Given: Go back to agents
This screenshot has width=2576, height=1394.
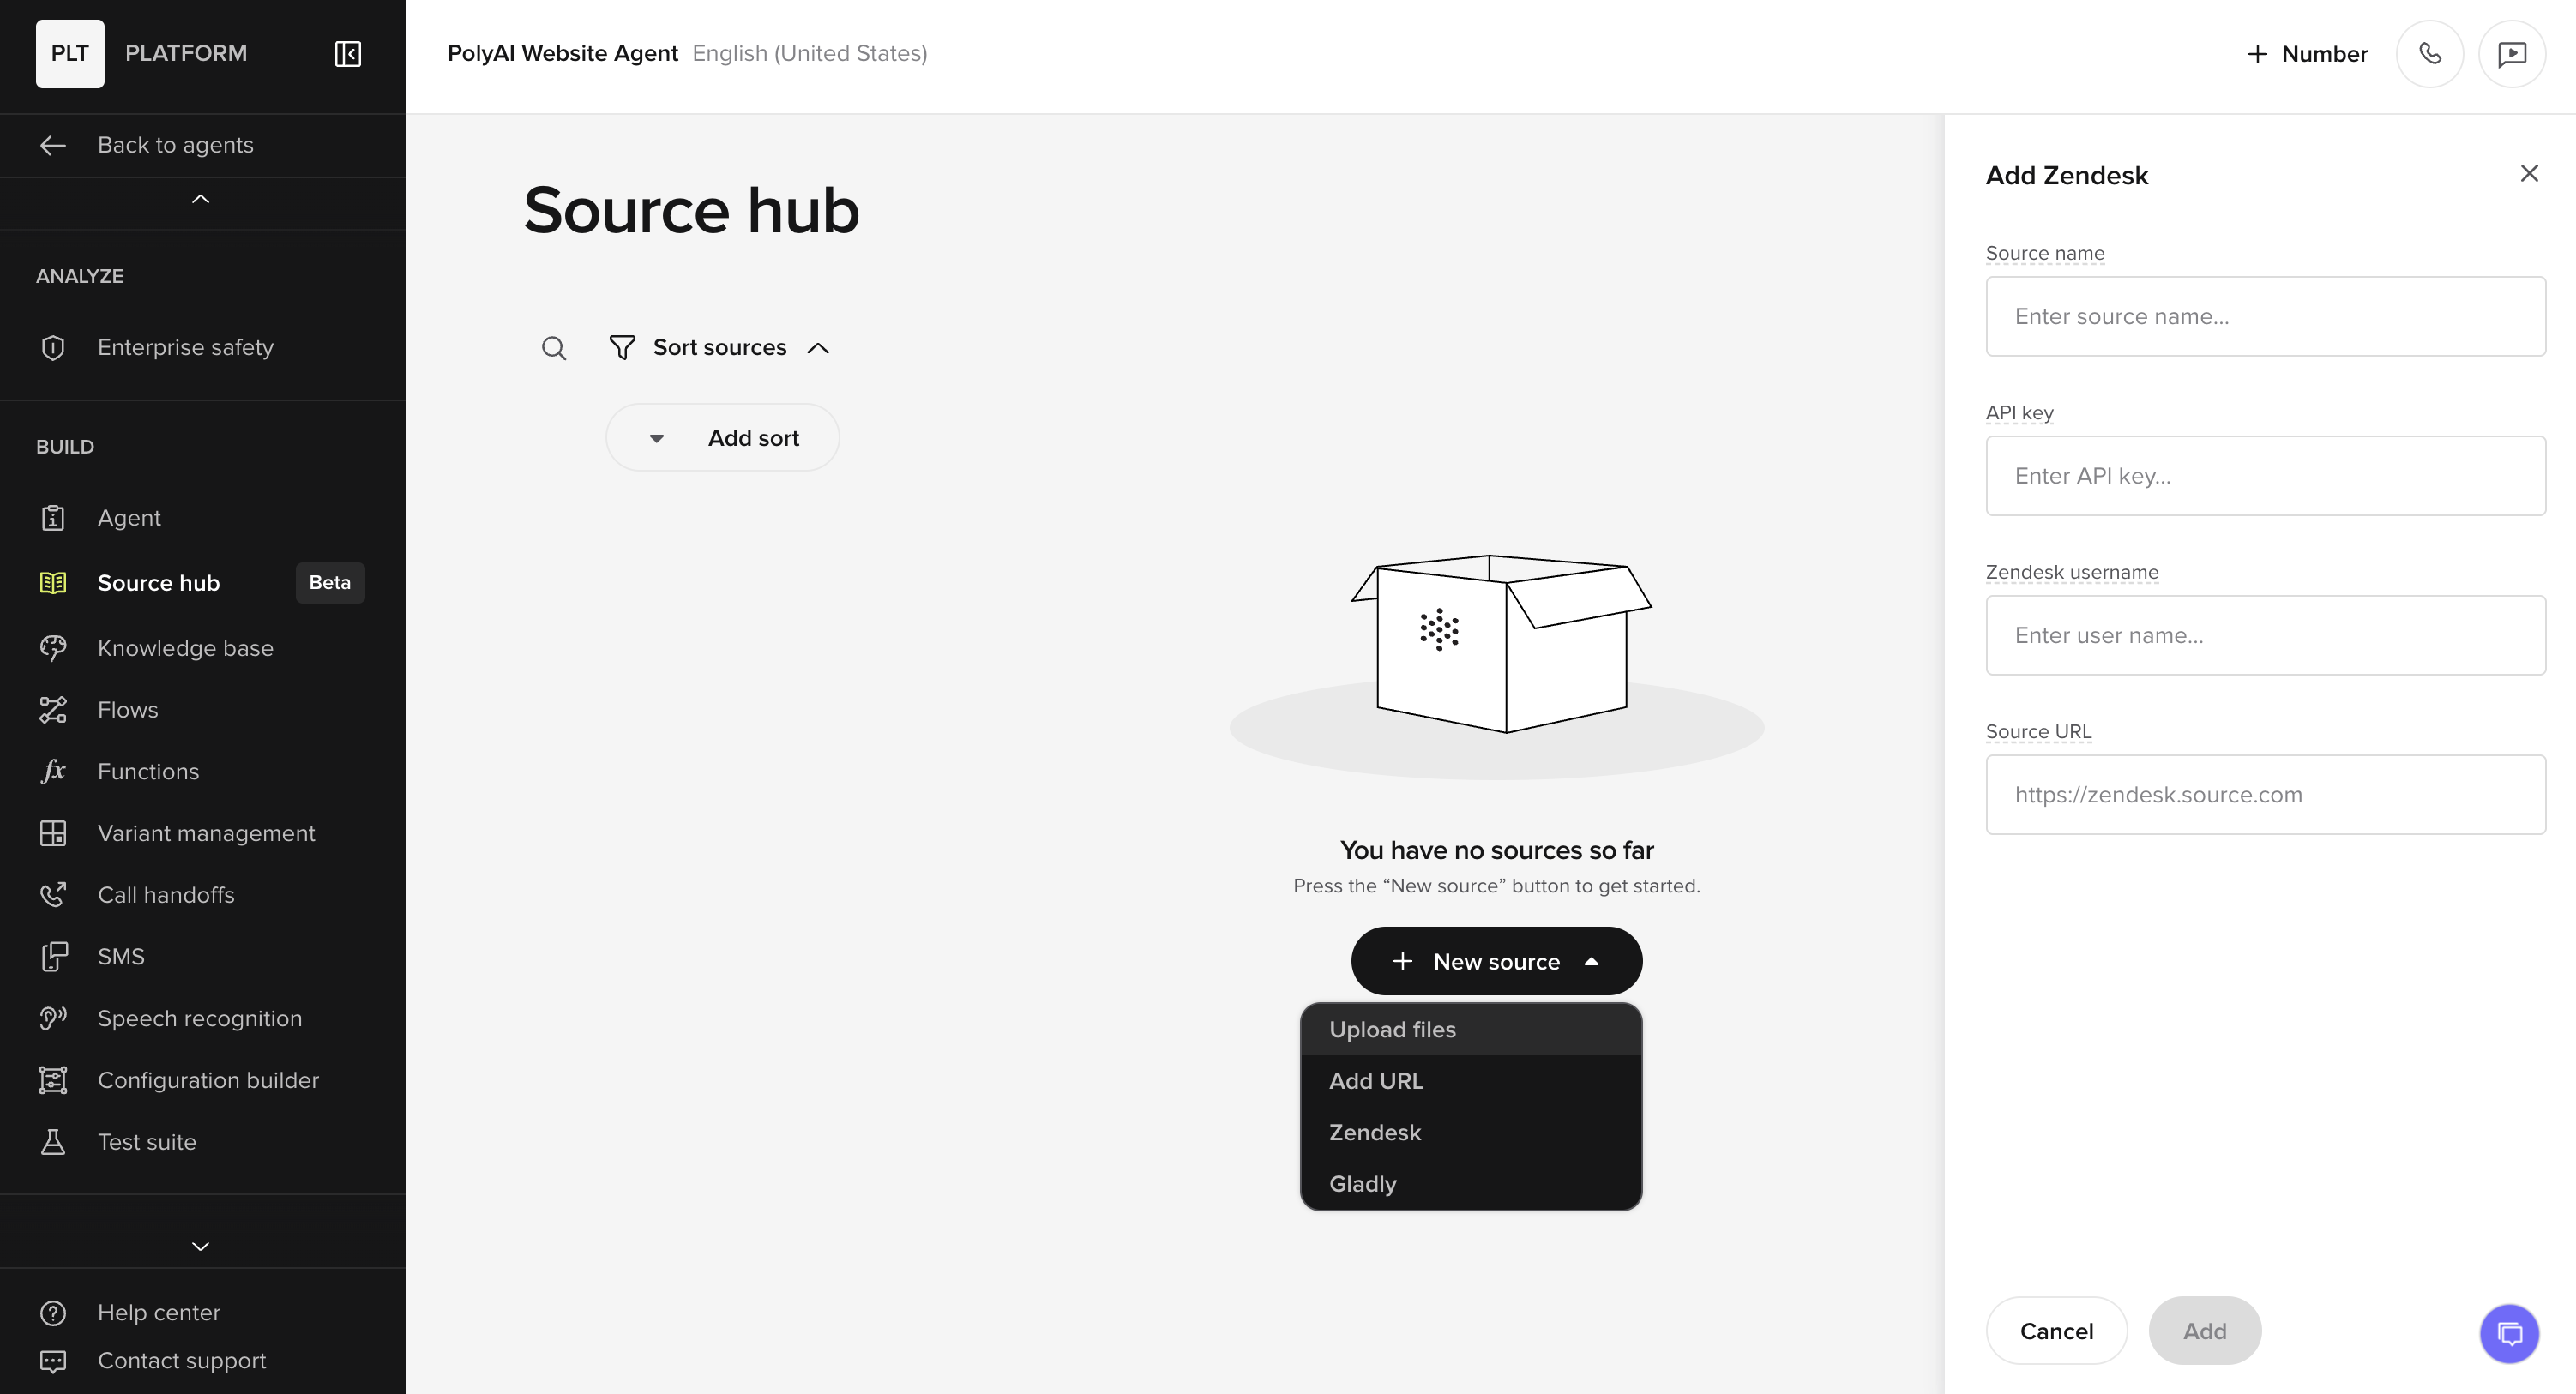Looking at the screenshot, I should point(175,145).
